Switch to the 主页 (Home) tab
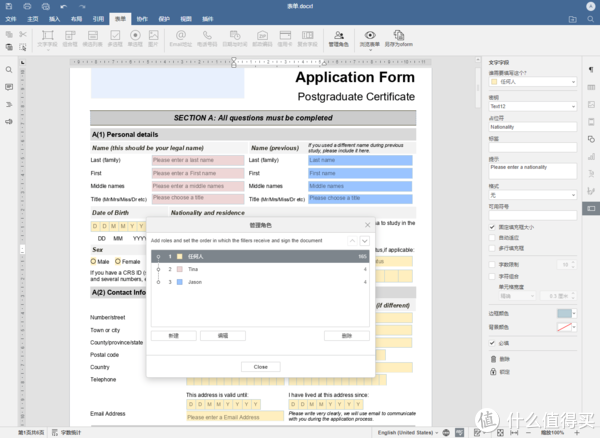The width and height of the screenshot is (600, 438). click(x=33, y=19)
